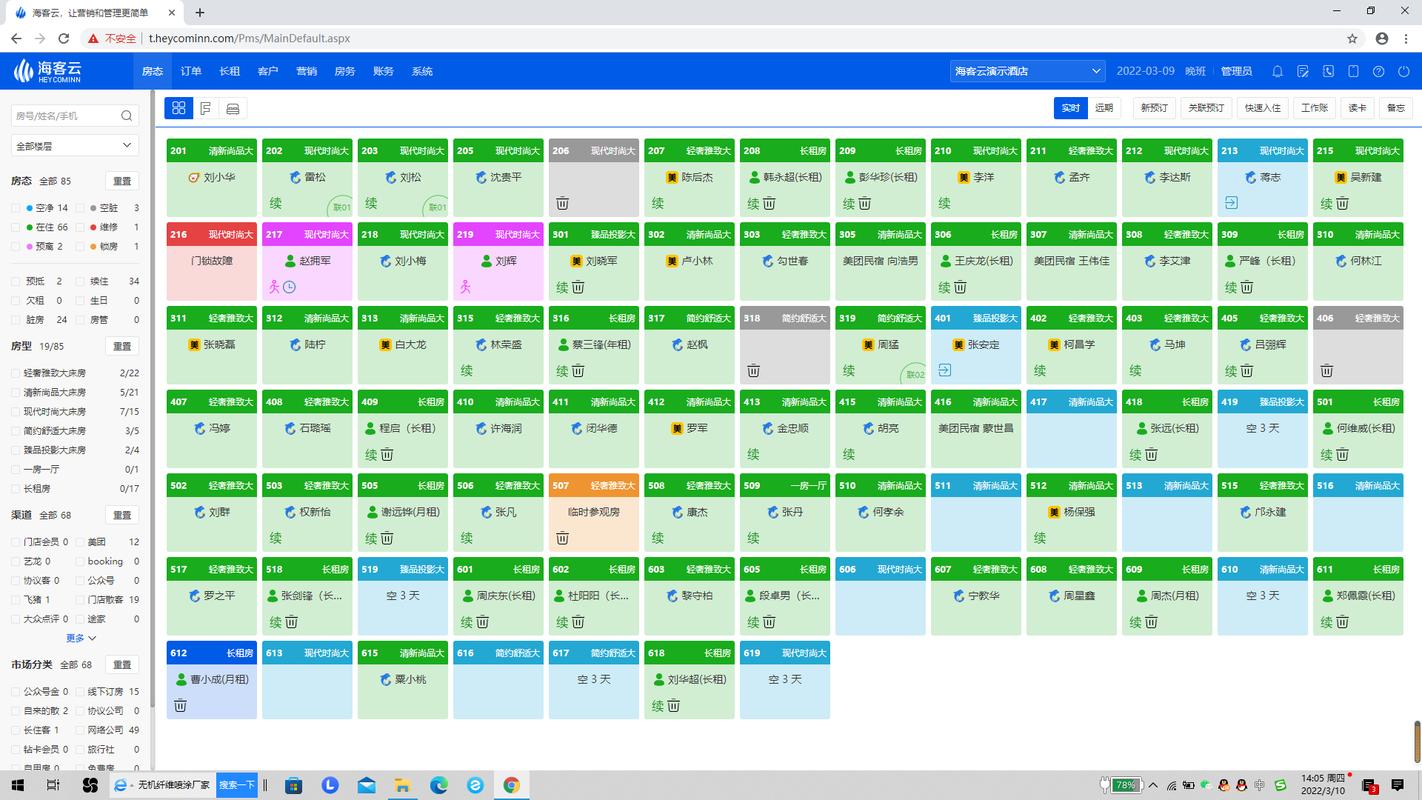Expand 更多 channel options

(81, 638)
